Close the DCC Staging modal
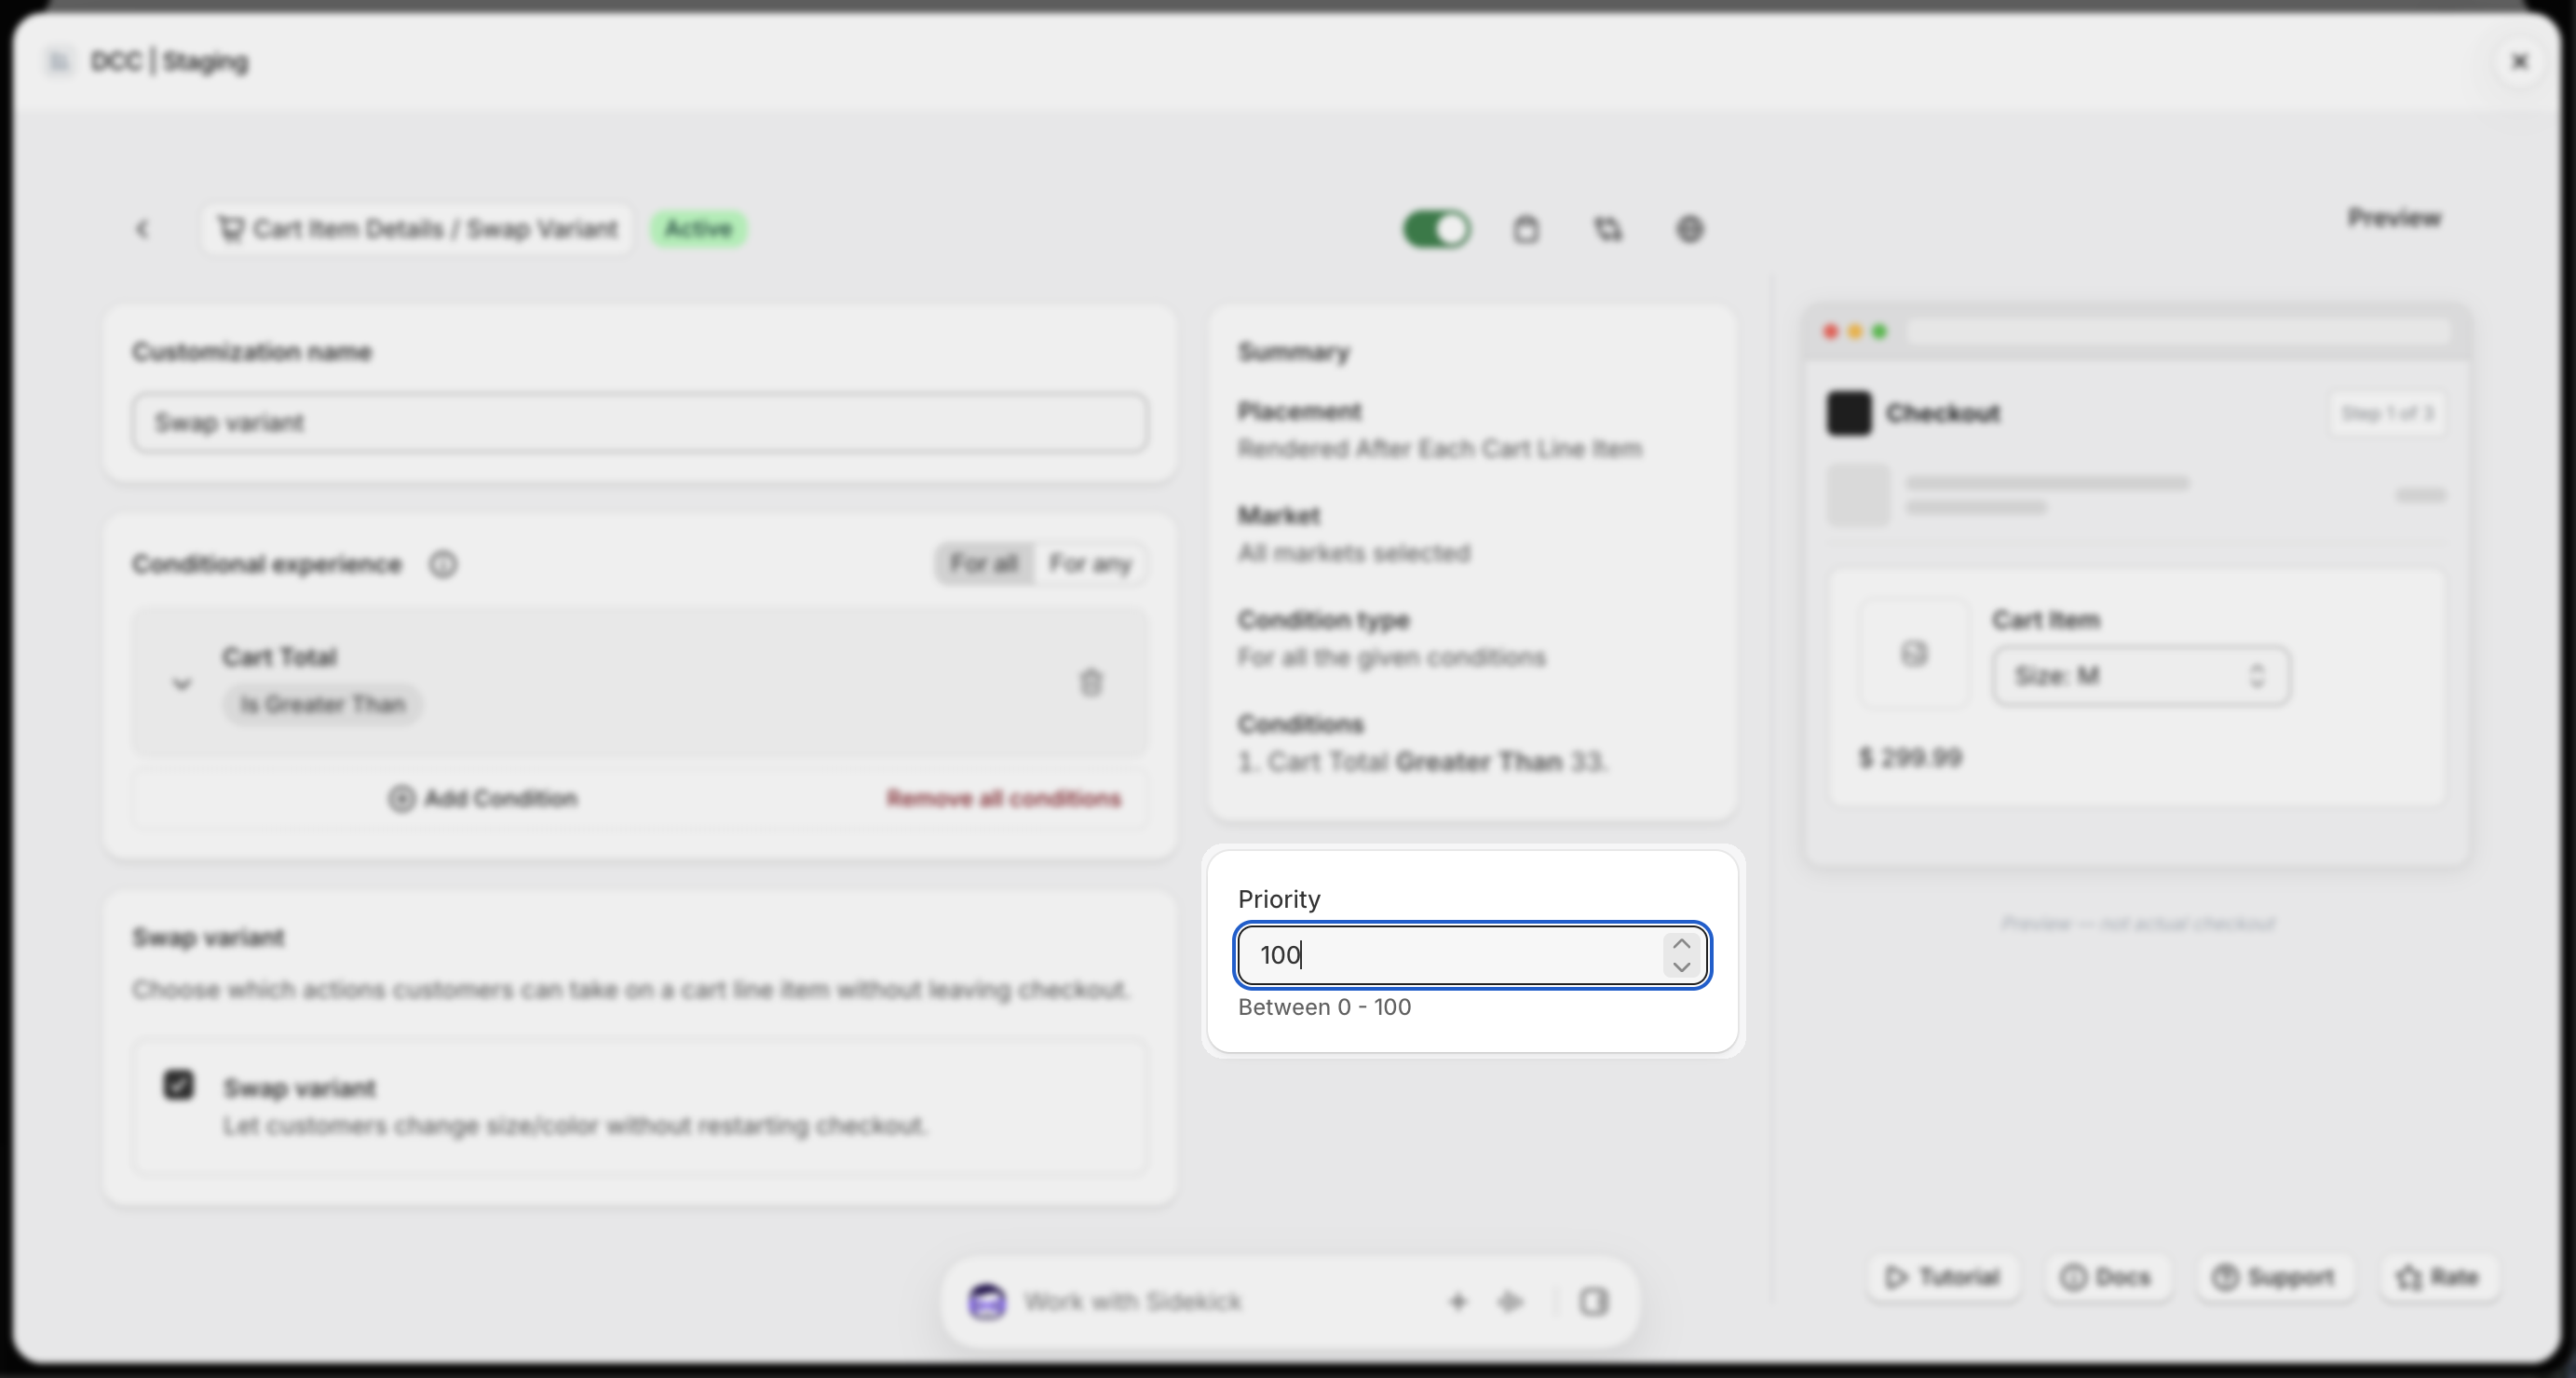2576x1378 pixels. click(x=2520, y=62)
